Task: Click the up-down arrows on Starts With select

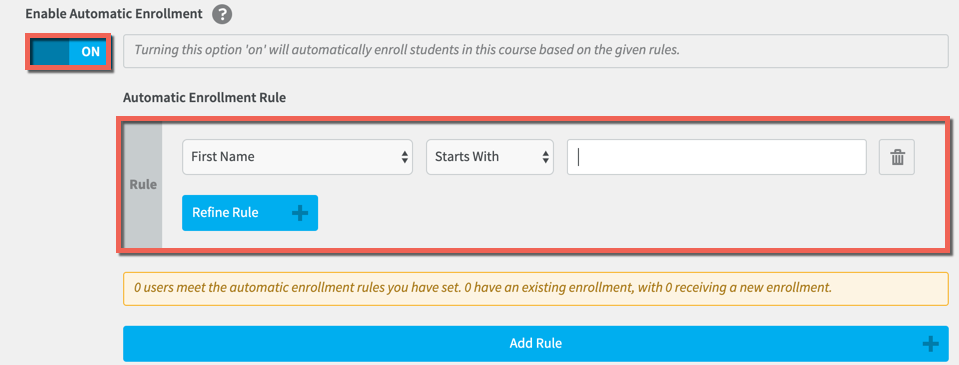Action: 545,157
